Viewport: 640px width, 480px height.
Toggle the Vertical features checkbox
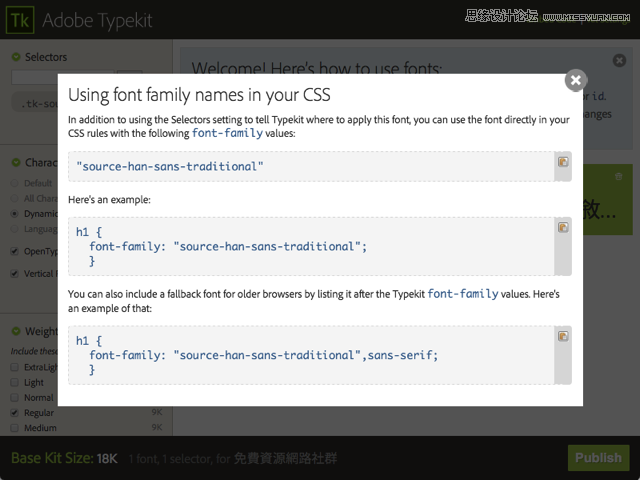pyautogui.click(x=15, y=273)
